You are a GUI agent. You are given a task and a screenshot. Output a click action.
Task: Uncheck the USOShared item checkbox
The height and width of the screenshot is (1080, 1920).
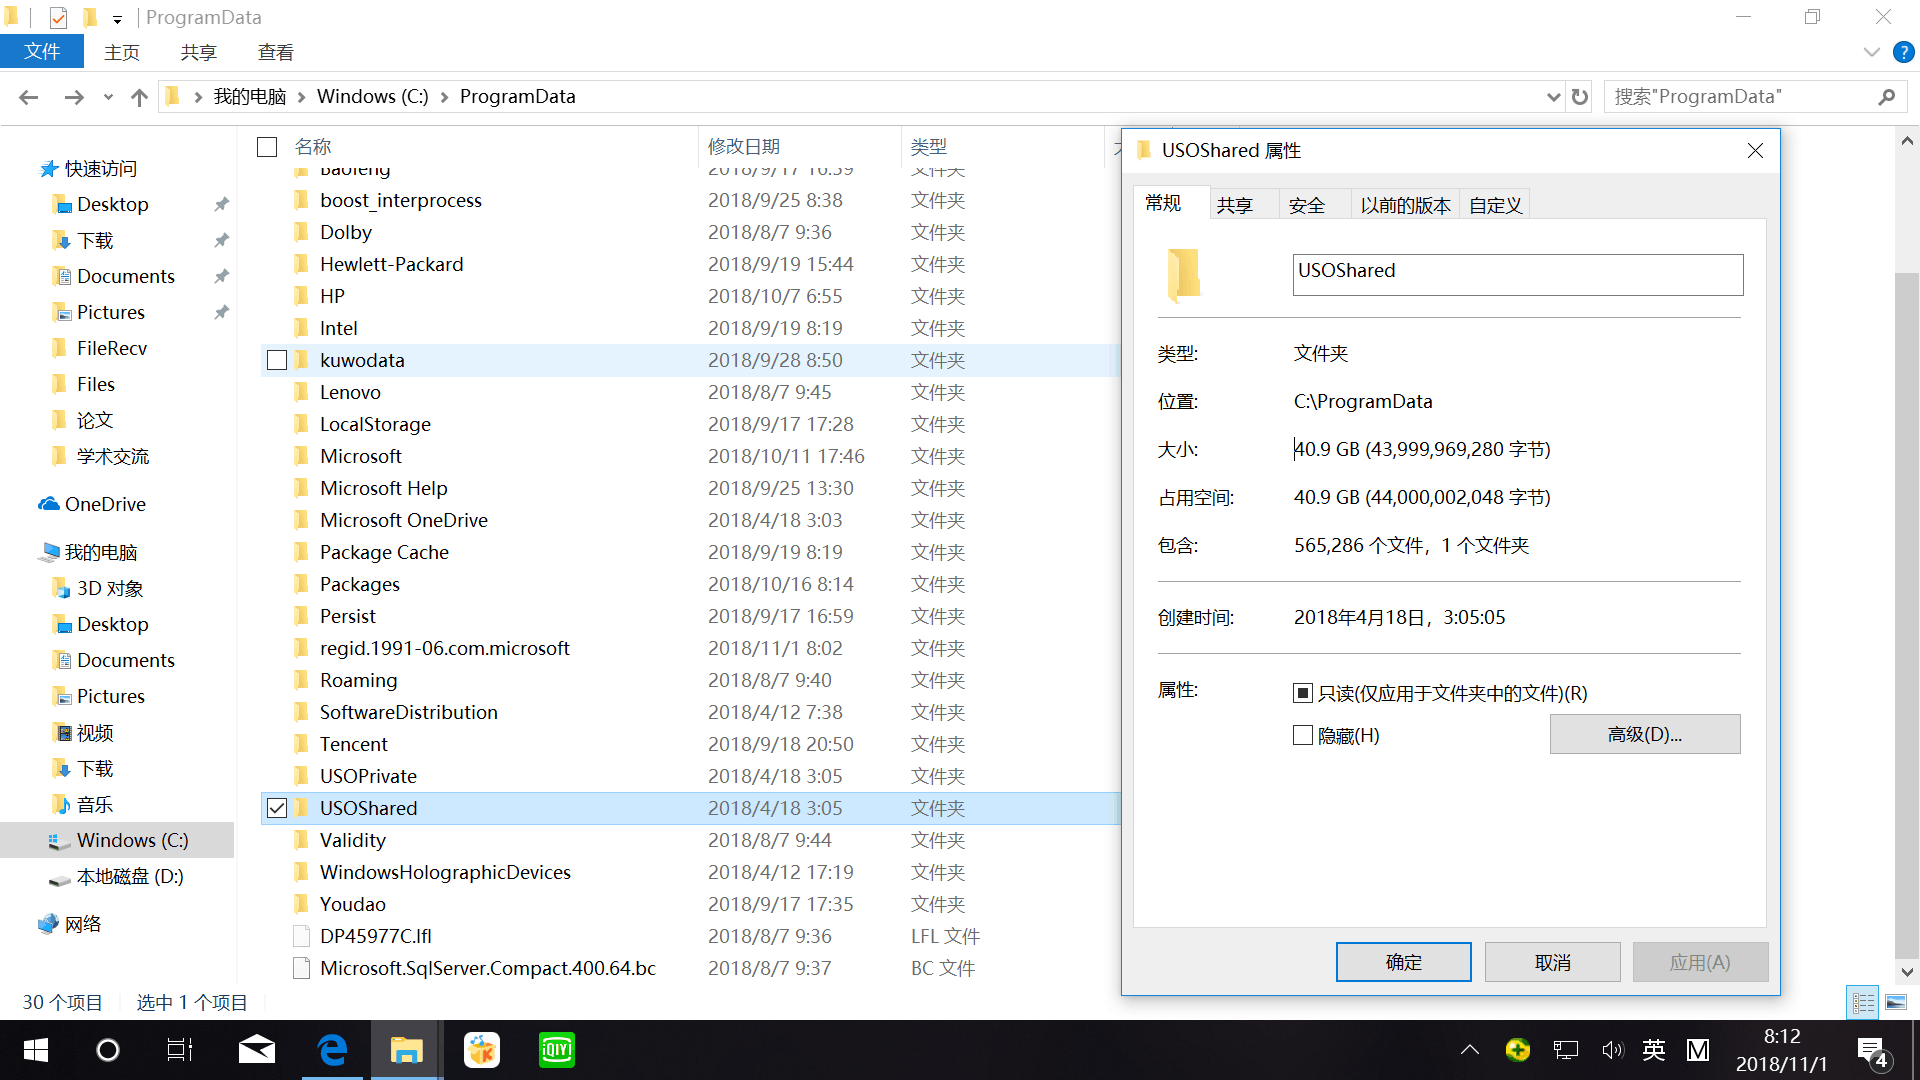coord(277,808)
